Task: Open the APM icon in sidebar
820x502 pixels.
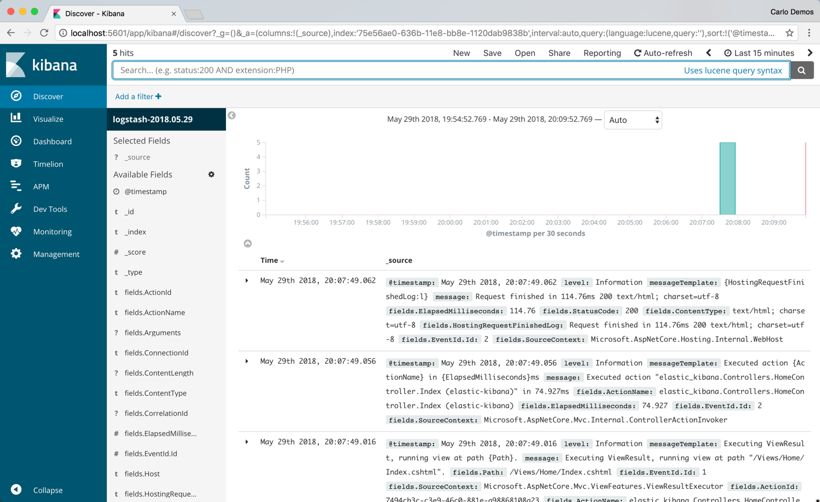Action: [x=16, y=186]
